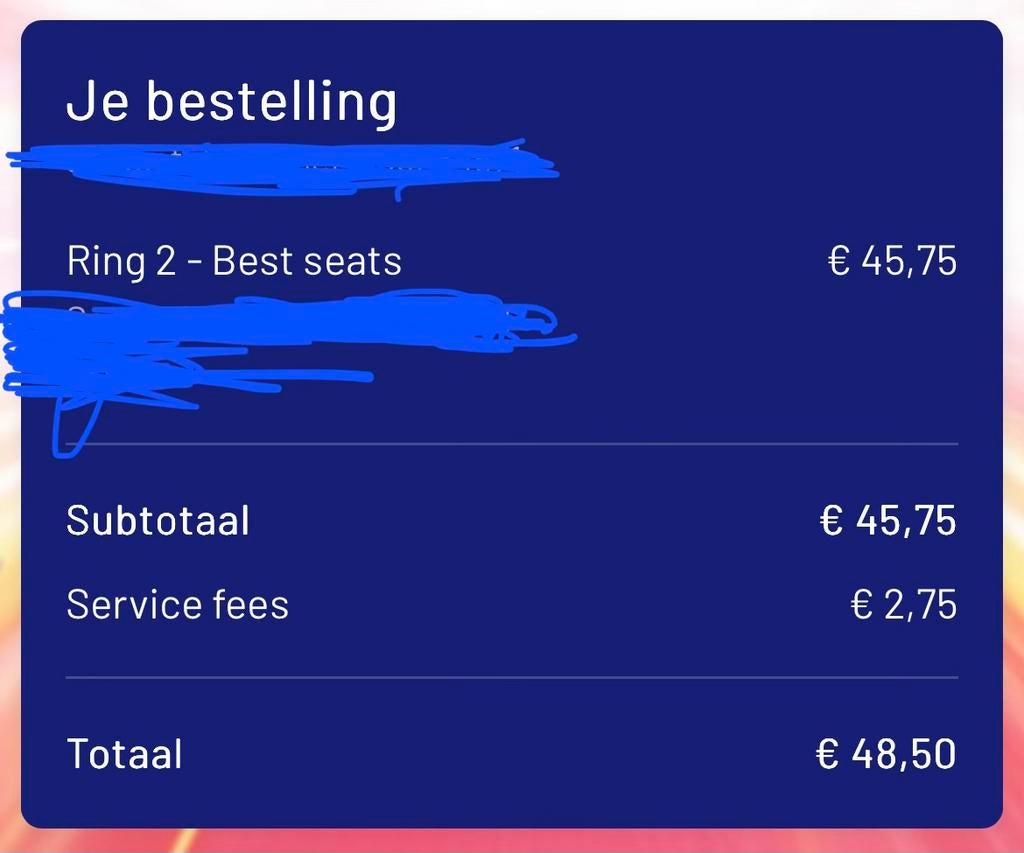Select the "Ring 2 - Best seats" ticket label
Screen dimensions: 1024x853
coord(234,262)
